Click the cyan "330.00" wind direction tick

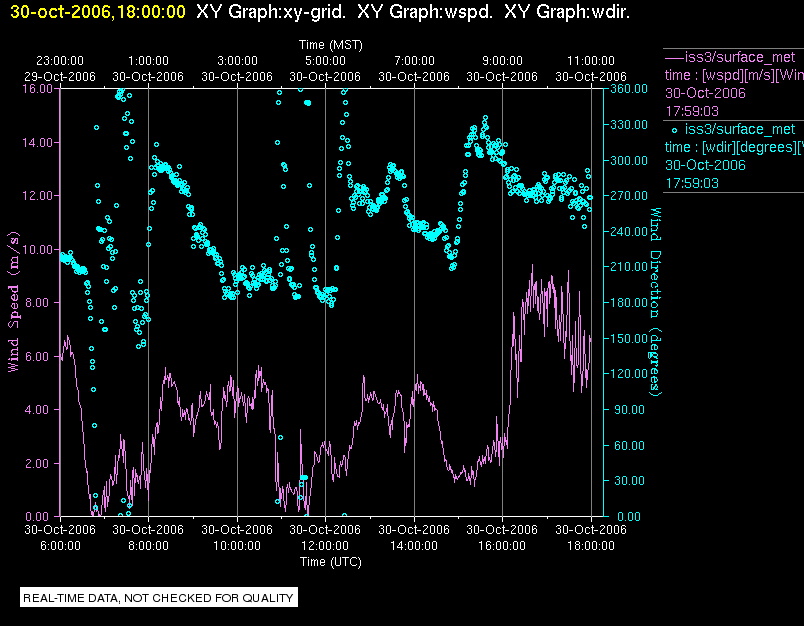point(629,125)
